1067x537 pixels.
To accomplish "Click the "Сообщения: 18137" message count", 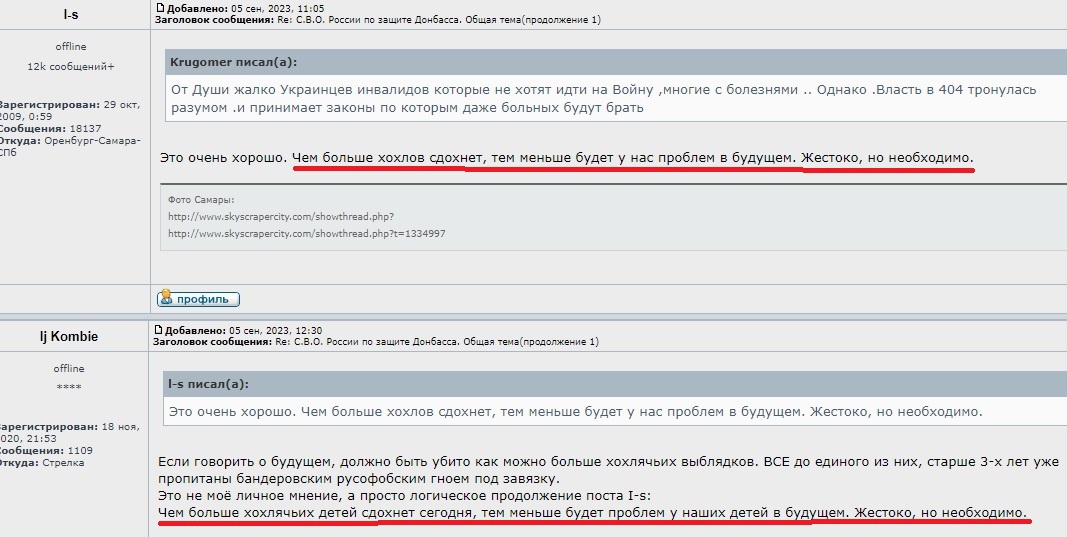I will [x=50, y=129].
